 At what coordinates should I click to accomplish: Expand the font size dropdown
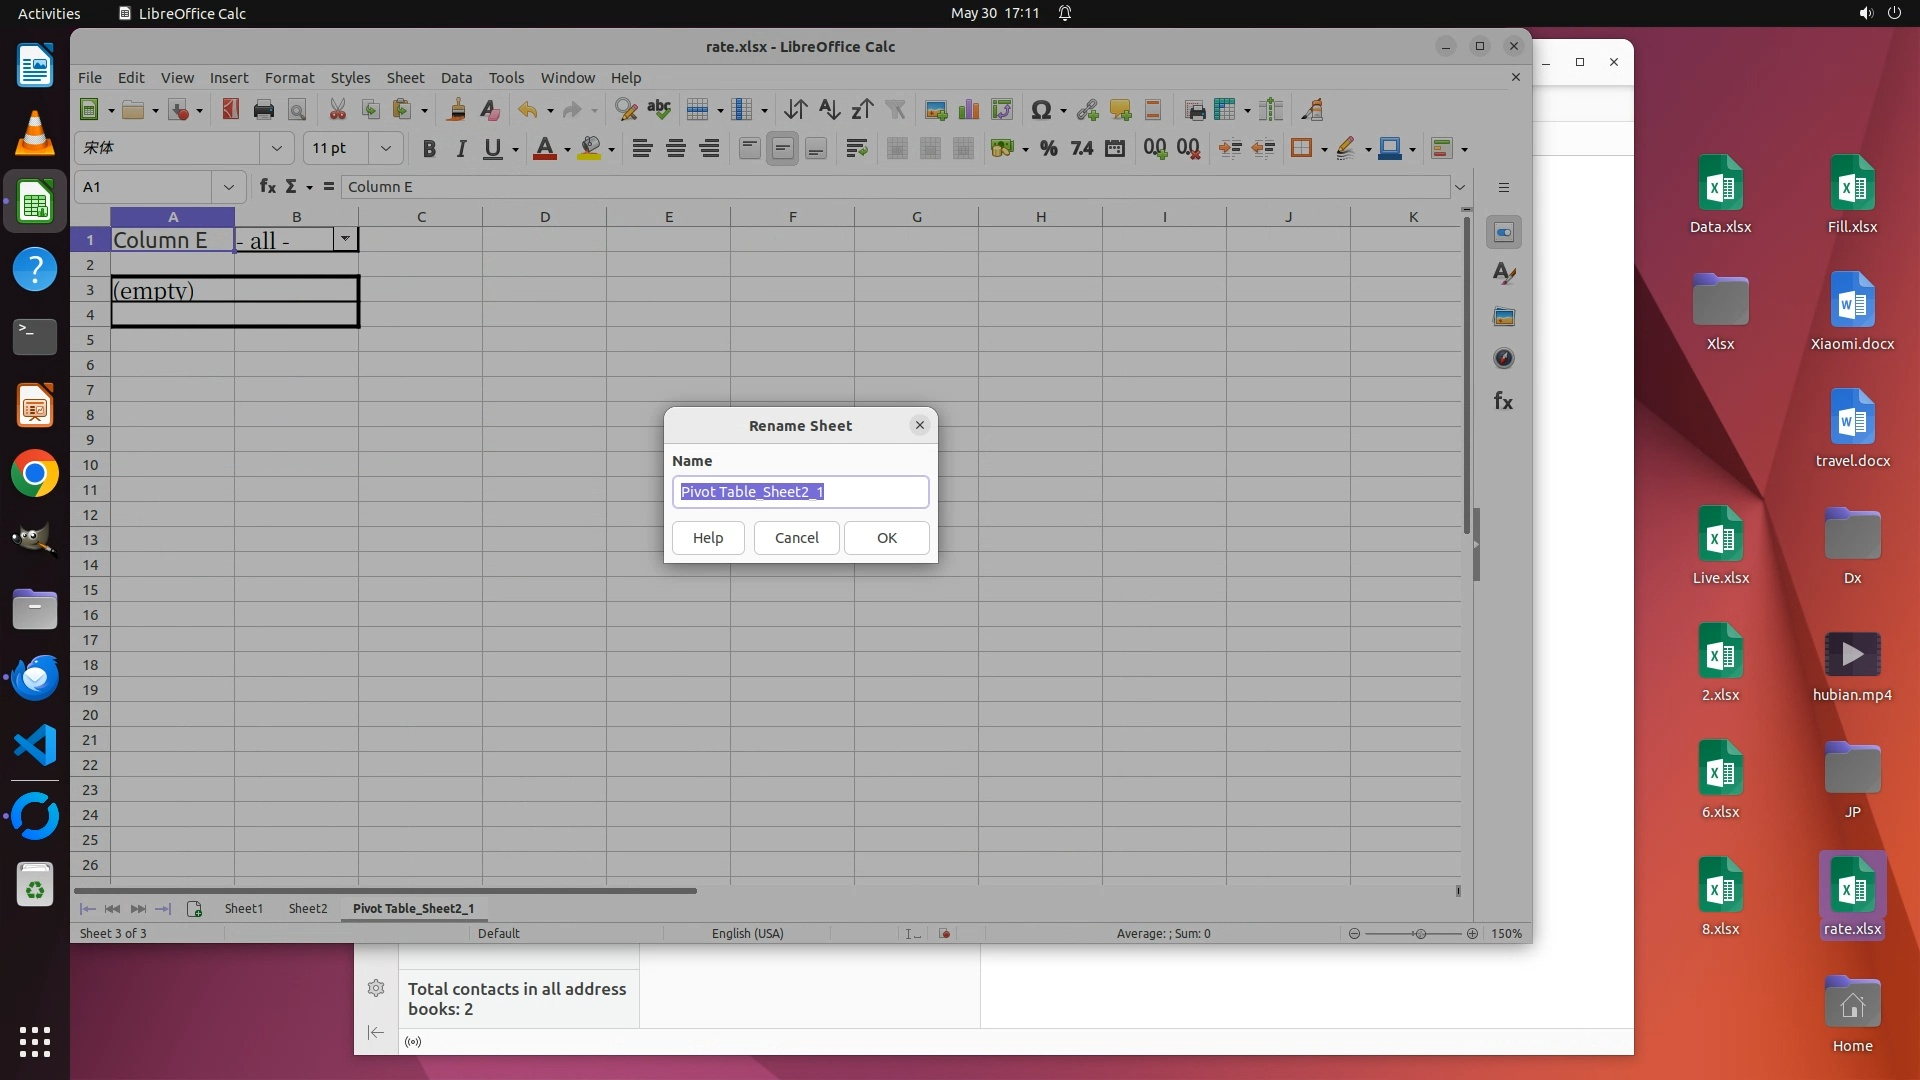(x=385, y=148)
